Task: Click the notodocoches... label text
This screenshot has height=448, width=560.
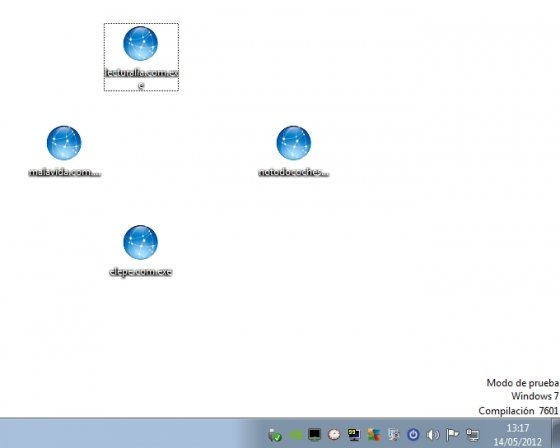Action: 294,172
